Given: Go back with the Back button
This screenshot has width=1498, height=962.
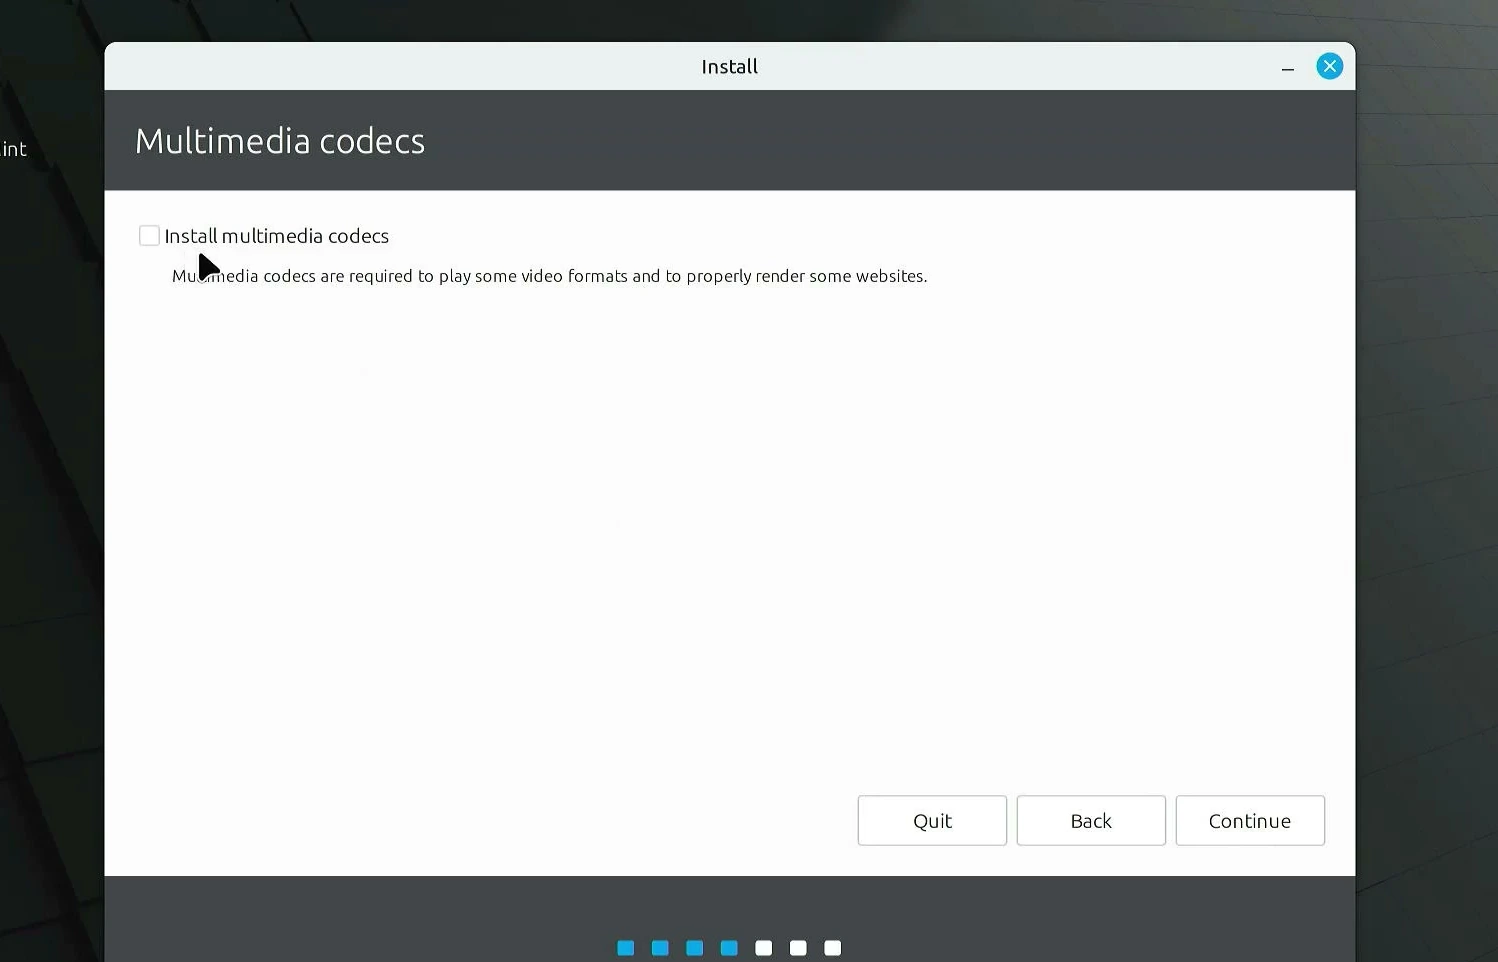Looking at the screenshot, I should (1091, 821).
